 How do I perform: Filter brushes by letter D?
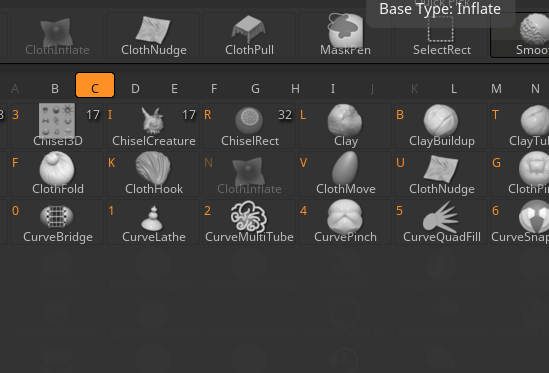pos(135,89)
